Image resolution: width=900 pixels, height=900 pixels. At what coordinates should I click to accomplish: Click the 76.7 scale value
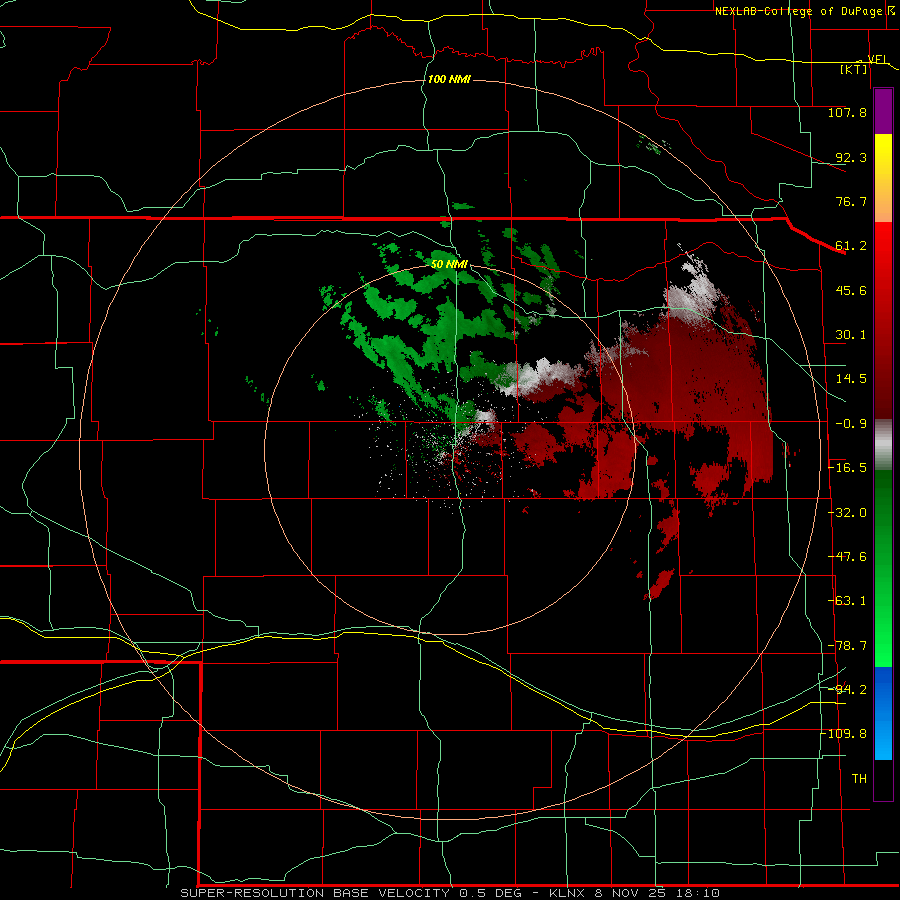point(851,201)
